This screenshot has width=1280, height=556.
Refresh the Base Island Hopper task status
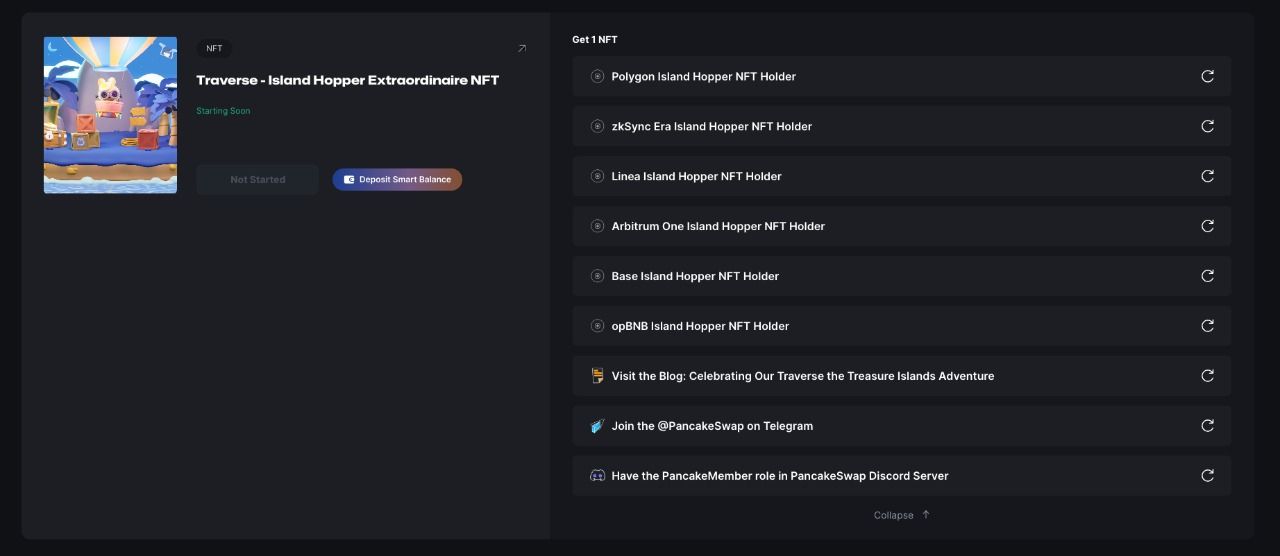coord(1207,276)
